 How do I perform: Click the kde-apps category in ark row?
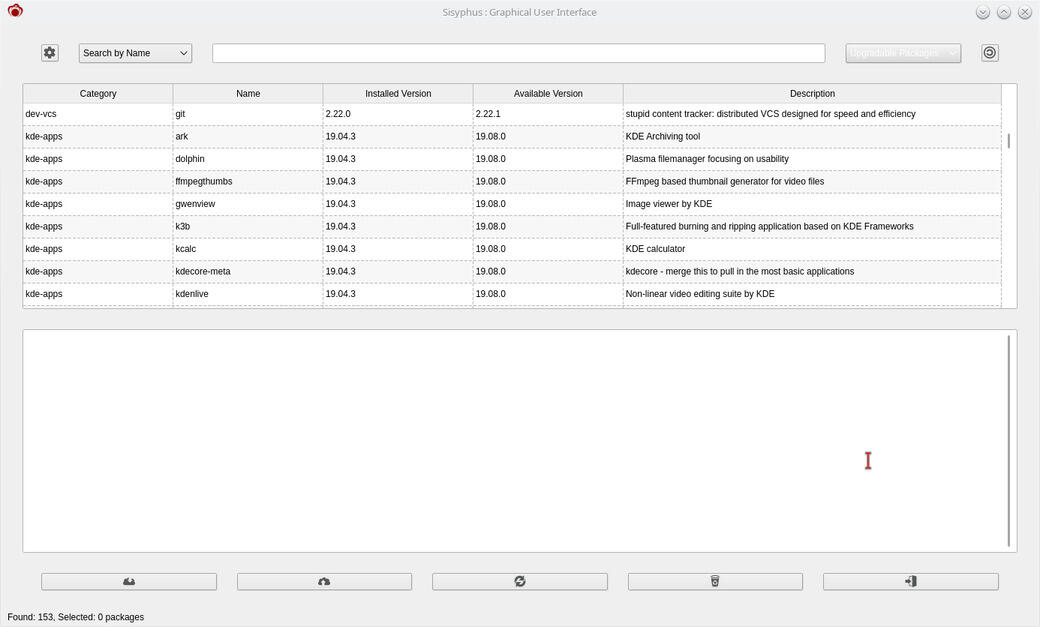[x=44, y=137]
